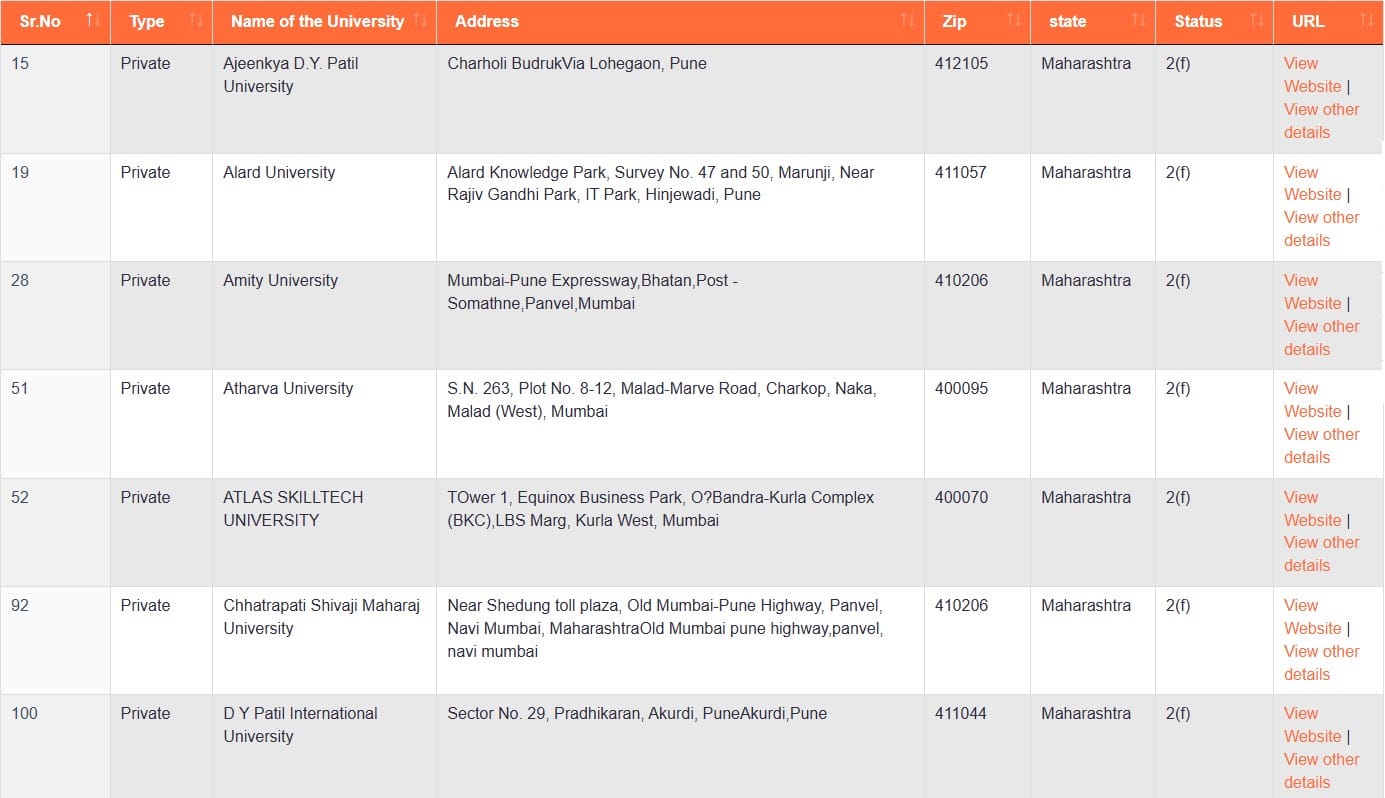Select the Atharva University name cell
Screen dimensions: 1385x798
[x=288, y=389]
